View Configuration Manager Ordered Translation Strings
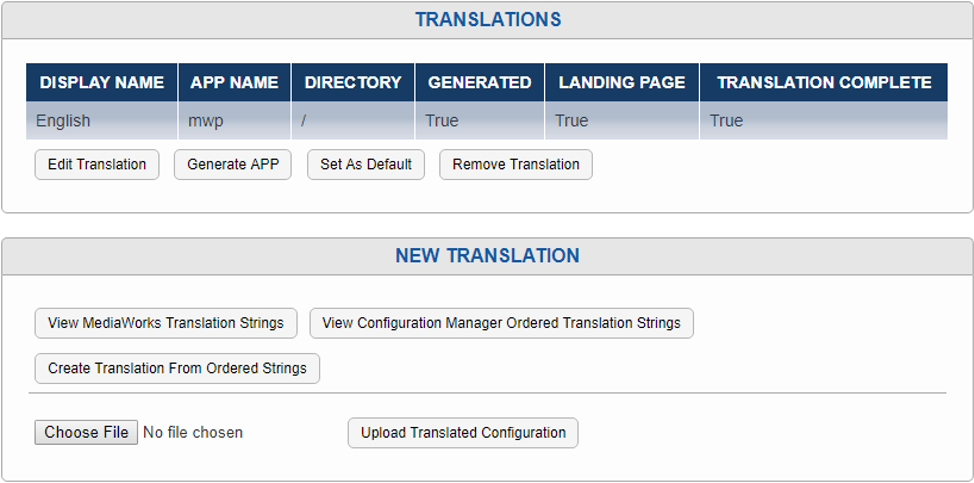Screen dimensions: 974x483 (x=501, y=323)
